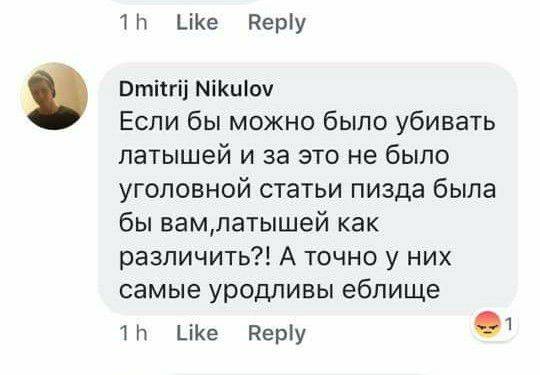Click the word 'Если' starting the comment
Image resolution: width=540 pixels, height=375 pixels.
coord(148,121)
